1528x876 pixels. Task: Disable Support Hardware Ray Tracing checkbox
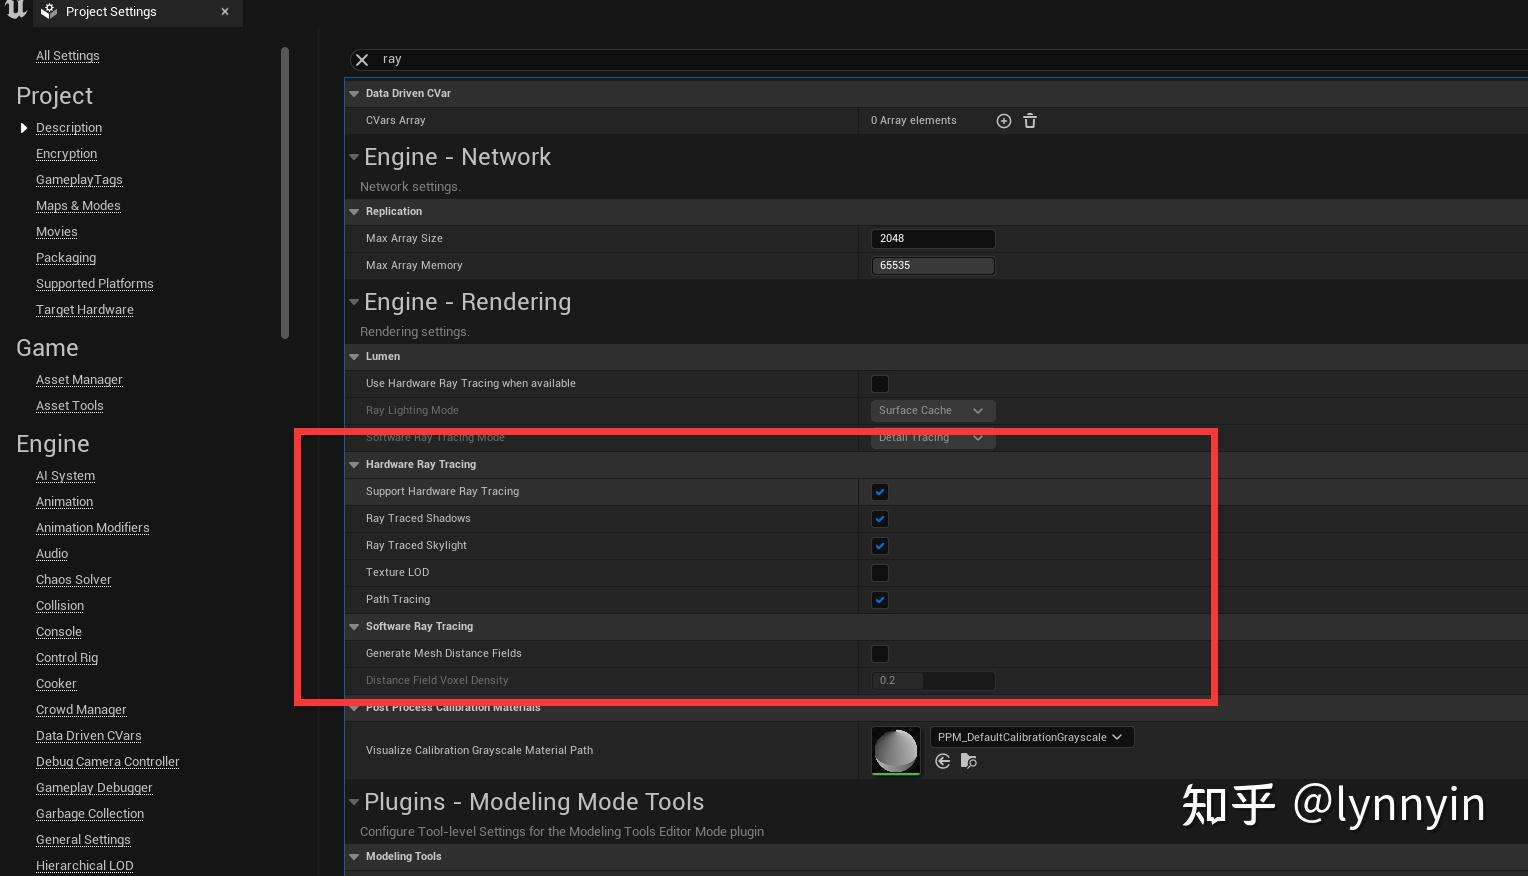coord(880,492)
